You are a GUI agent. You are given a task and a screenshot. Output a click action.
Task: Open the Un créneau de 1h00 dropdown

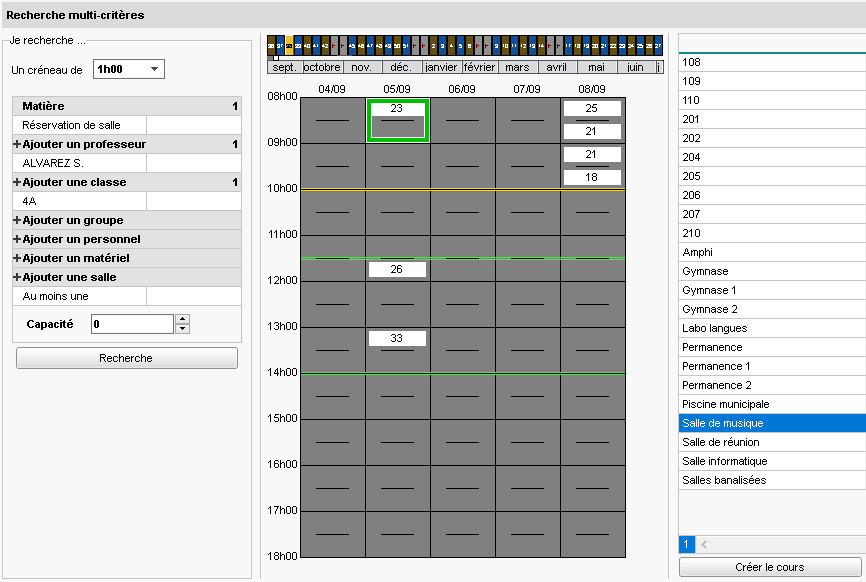pyautogui.click(x=129, y=69)
